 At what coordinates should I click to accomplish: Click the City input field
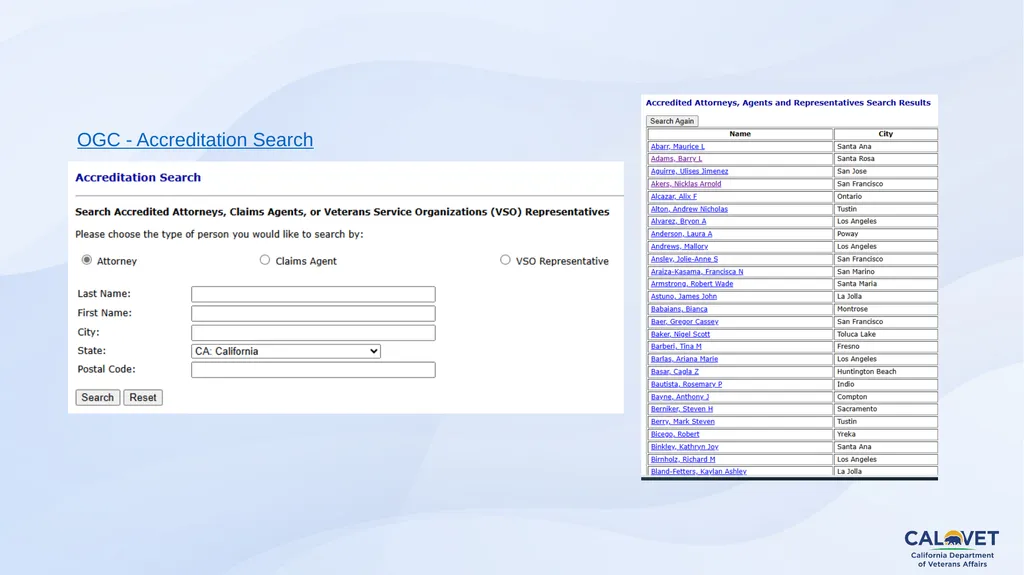[x=313, y=332]
